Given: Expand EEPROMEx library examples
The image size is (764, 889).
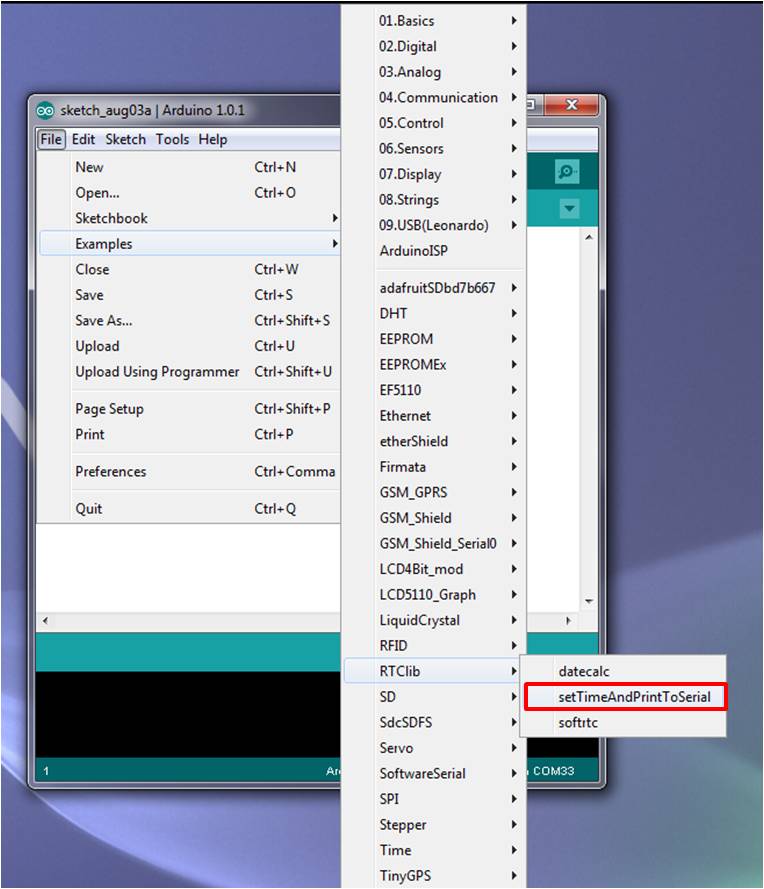Looking at the screenshot, I should tap(434, 365).
